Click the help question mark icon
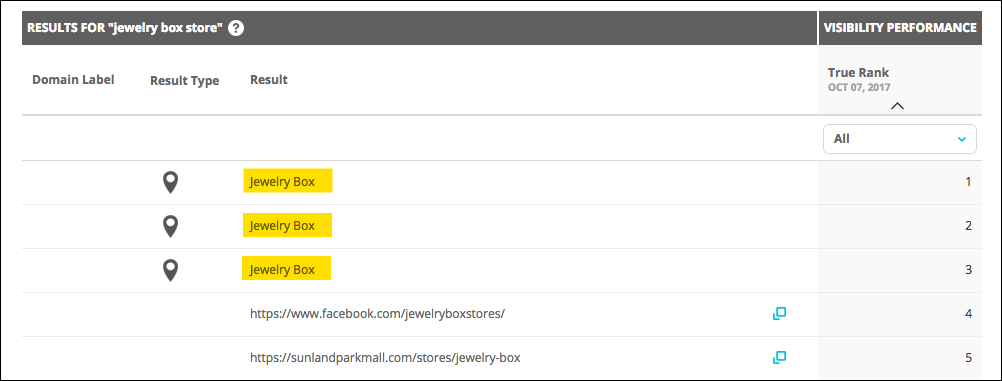Image resolution: width=1002 pixels, height=381 pixels. coord(236,28)
